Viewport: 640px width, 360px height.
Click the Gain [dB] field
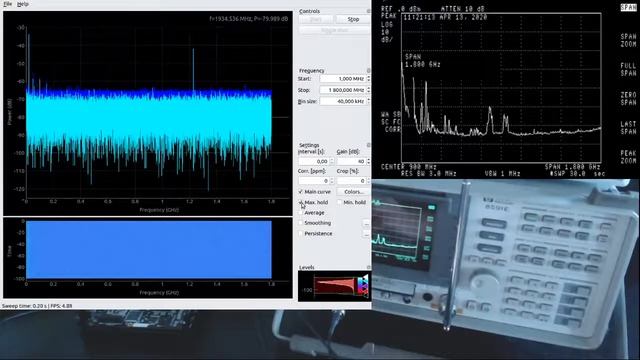pyautogui.click(x=351, y=162)
